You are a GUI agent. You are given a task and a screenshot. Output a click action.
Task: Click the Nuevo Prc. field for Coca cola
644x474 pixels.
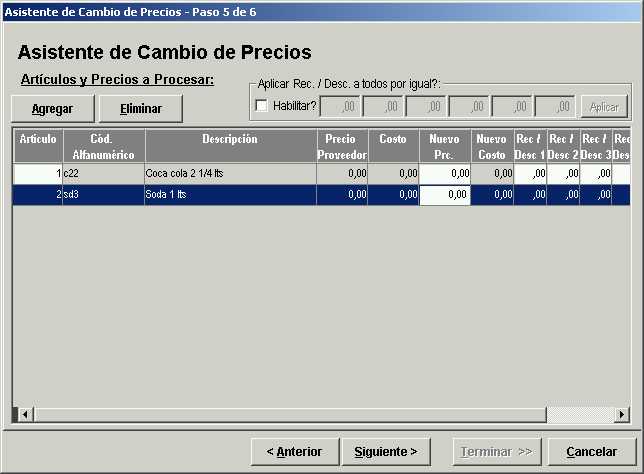[x=444, y=174]
